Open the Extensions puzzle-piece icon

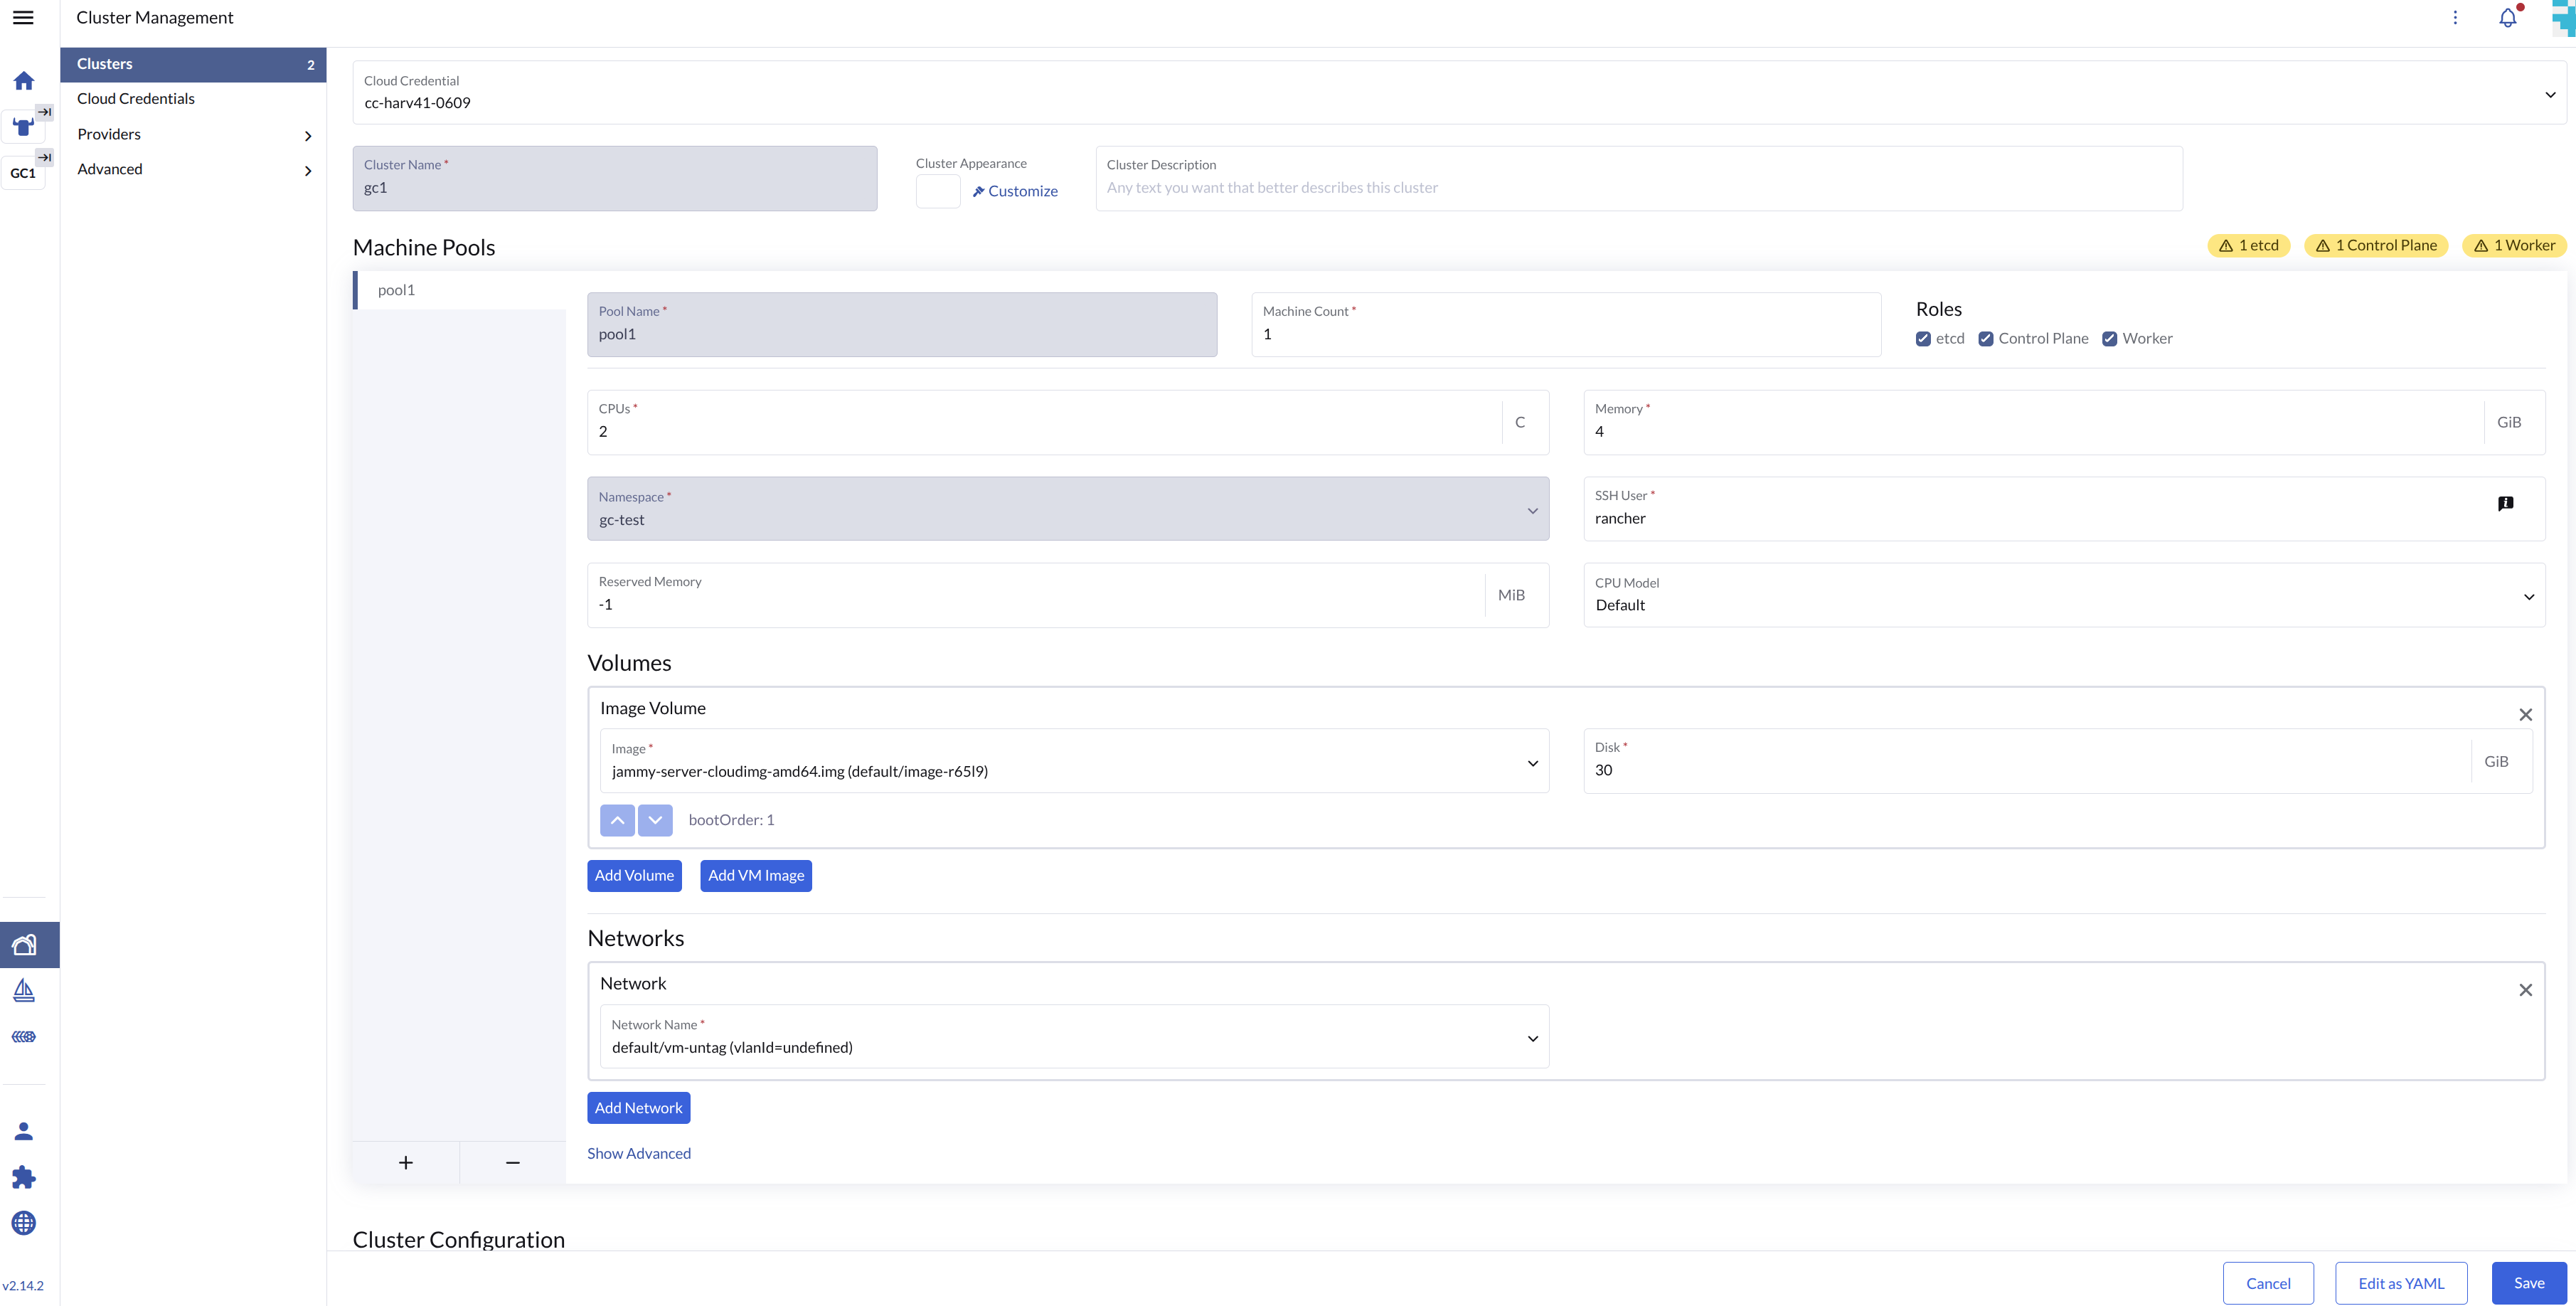coord(24,1177)
